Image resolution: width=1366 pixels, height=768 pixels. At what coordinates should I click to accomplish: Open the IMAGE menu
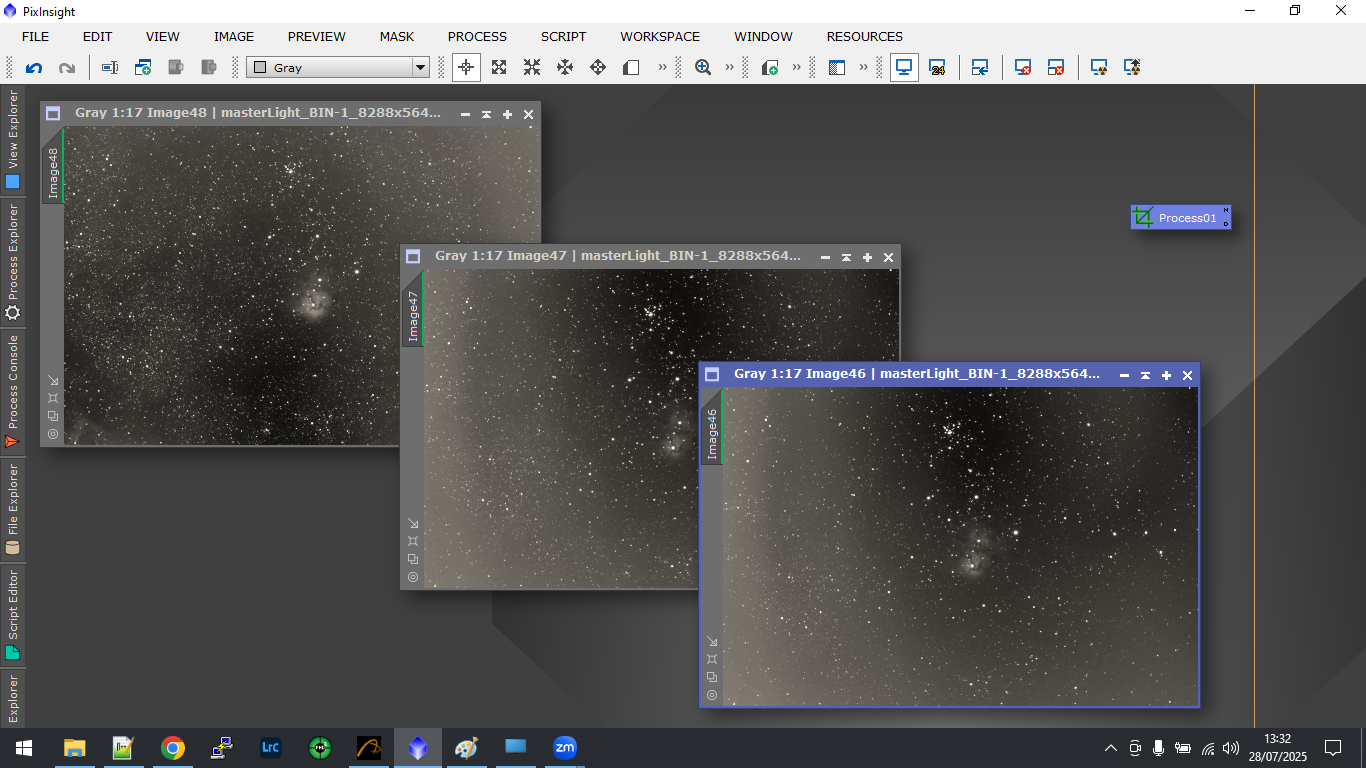234,36
